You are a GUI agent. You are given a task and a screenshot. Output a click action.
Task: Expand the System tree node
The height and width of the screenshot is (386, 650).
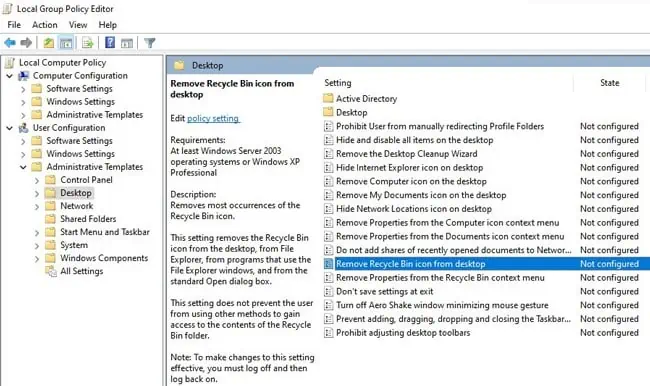[x=36, y=246]
